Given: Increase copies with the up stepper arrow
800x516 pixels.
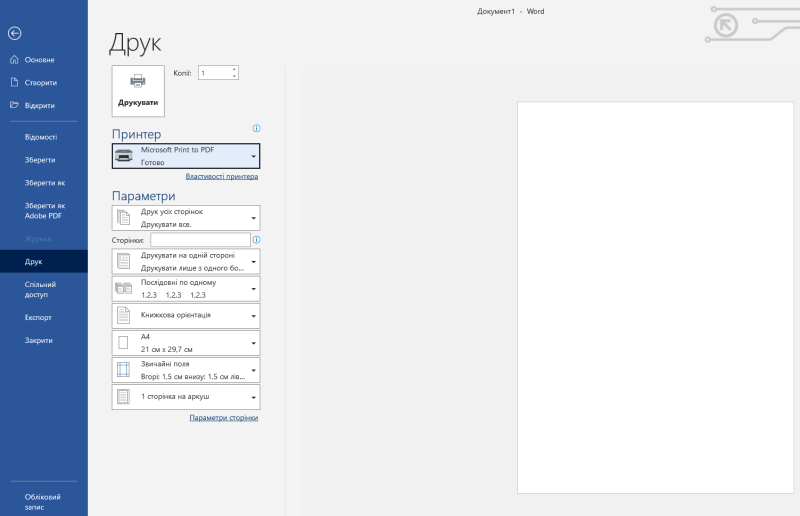Looking at the screenshot, I should 234,69.
